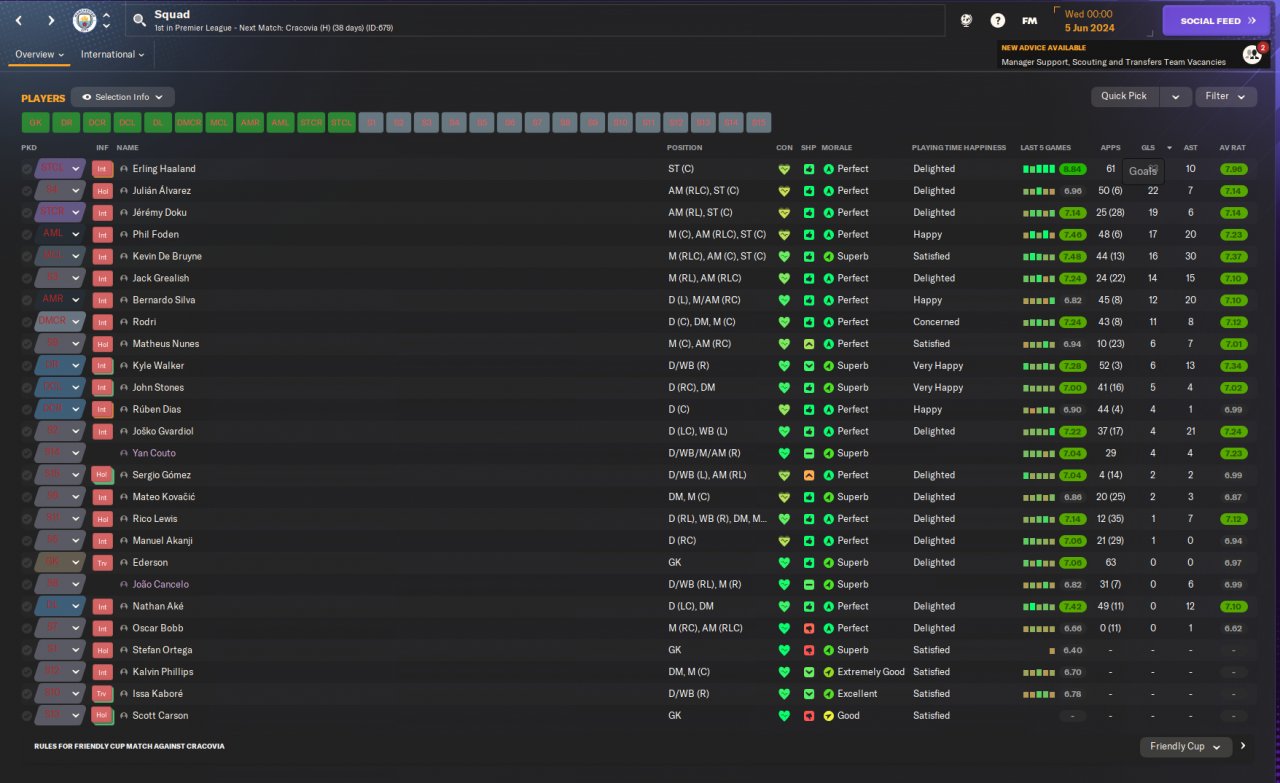The width and height of the screenshot is (1280, 783).
Task: Click the person icon beside Kevin De Bruyne
Action: pos(124,257)
